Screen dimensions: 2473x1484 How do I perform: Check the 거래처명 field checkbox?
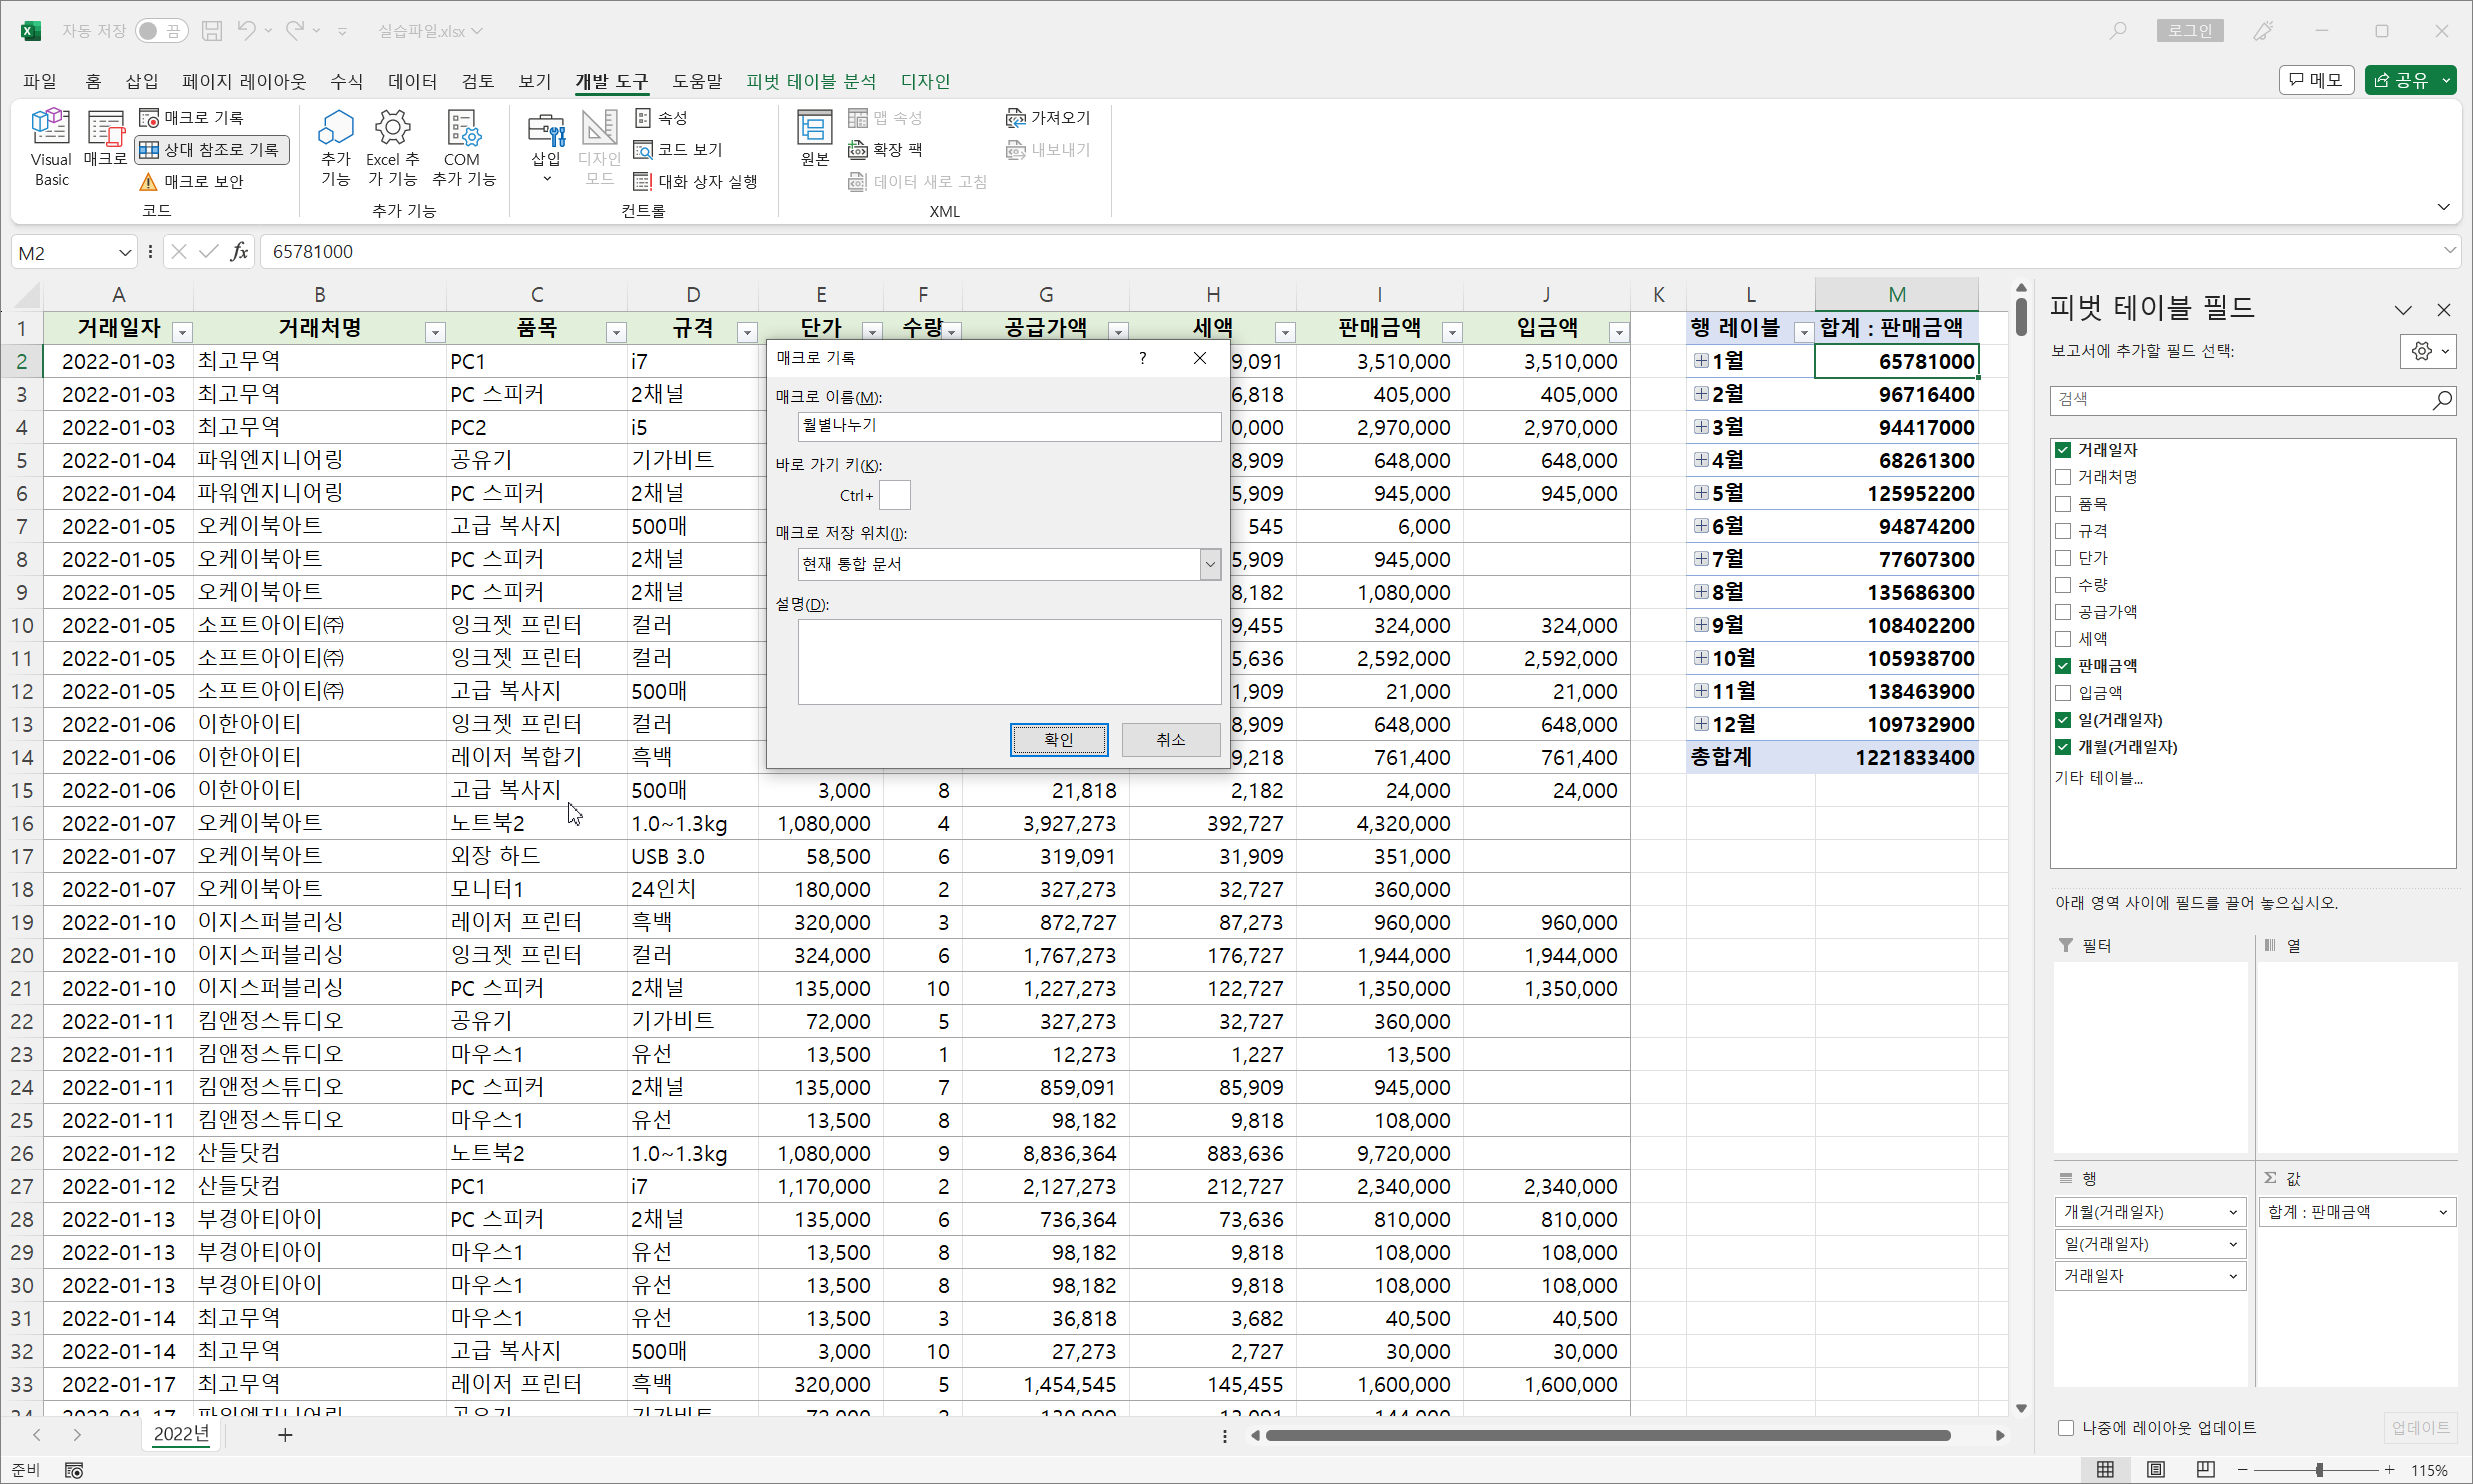[2063, 477]
